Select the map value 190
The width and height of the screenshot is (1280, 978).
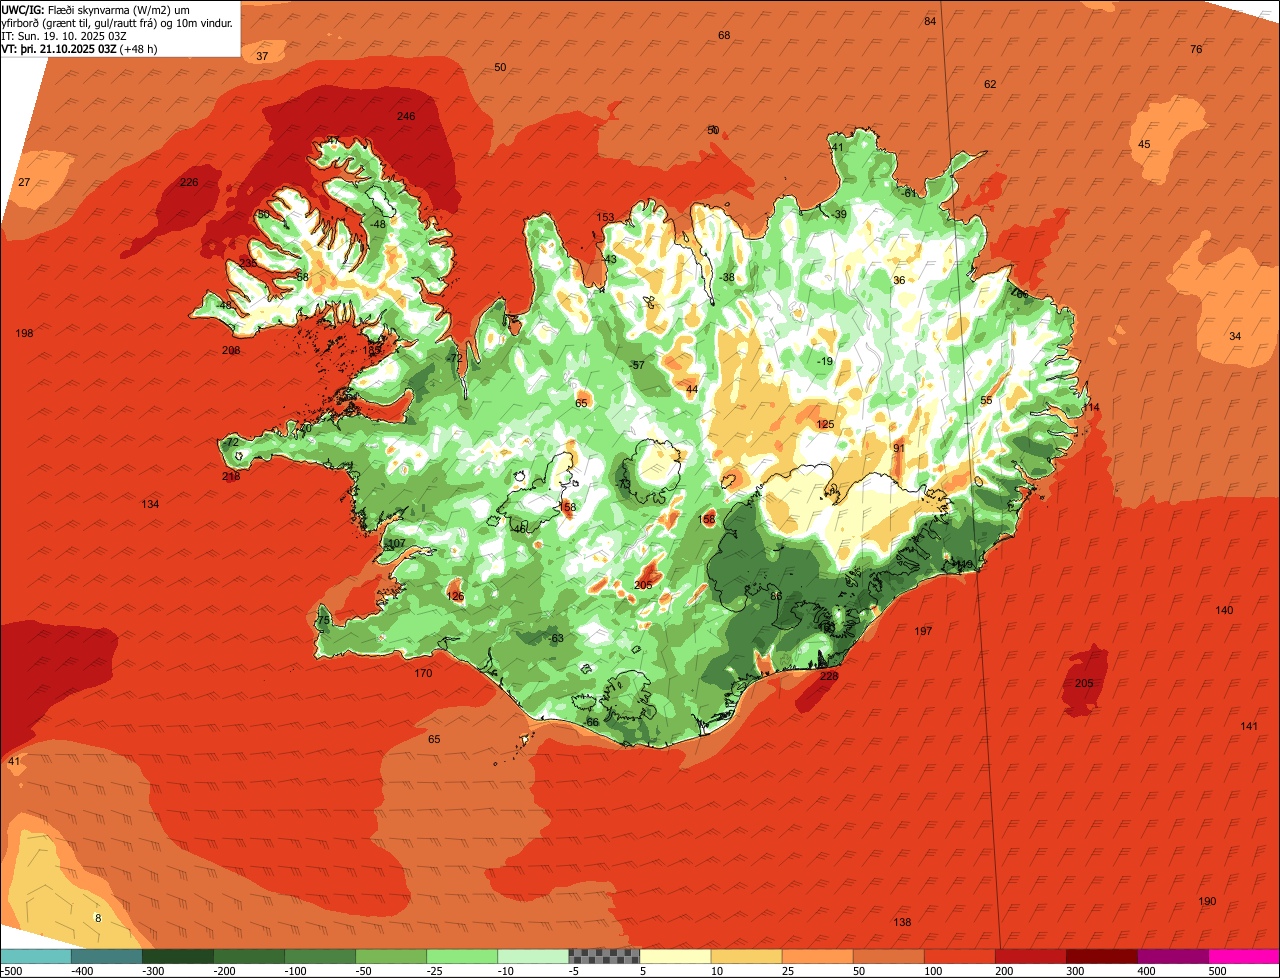click(1208, 901)
